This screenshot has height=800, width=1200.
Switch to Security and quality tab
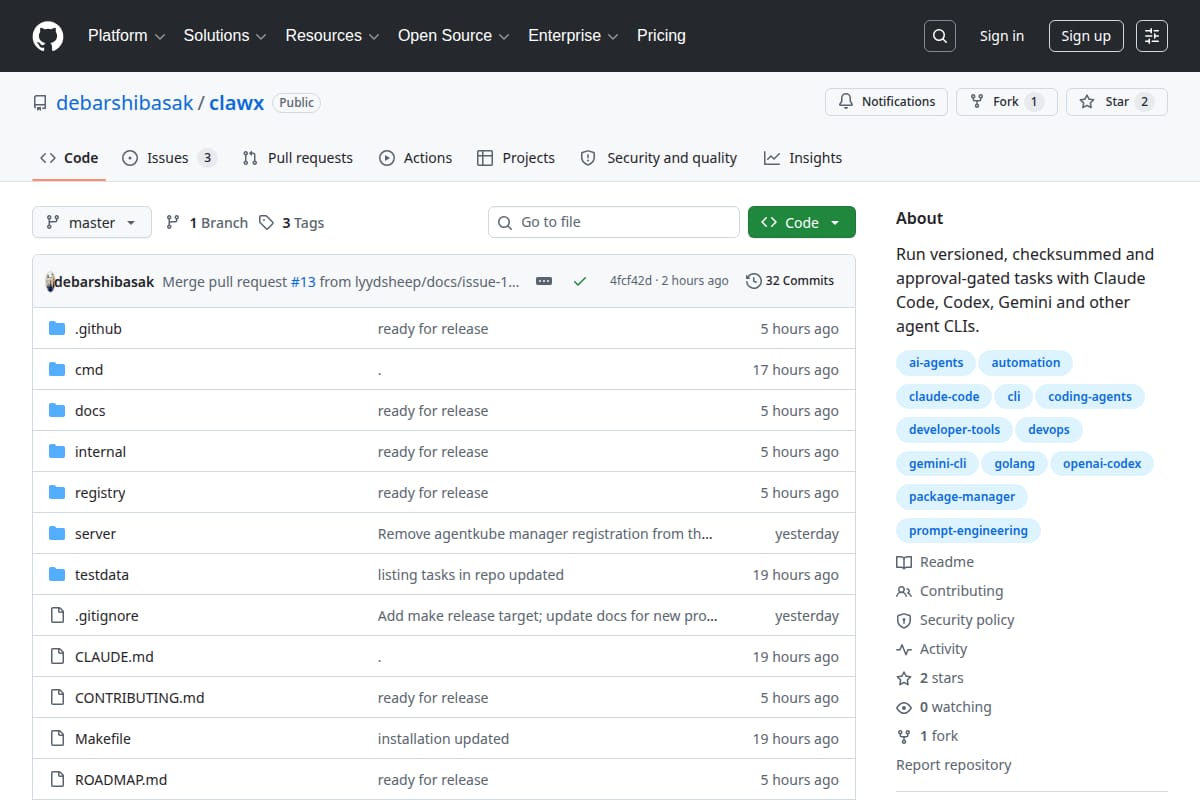click(x=659, y=158)
